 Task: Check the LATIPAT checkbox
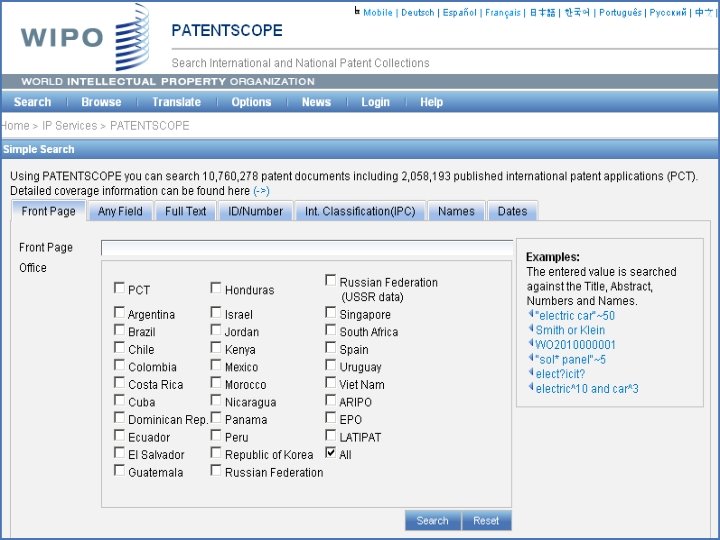click(331, 435)
